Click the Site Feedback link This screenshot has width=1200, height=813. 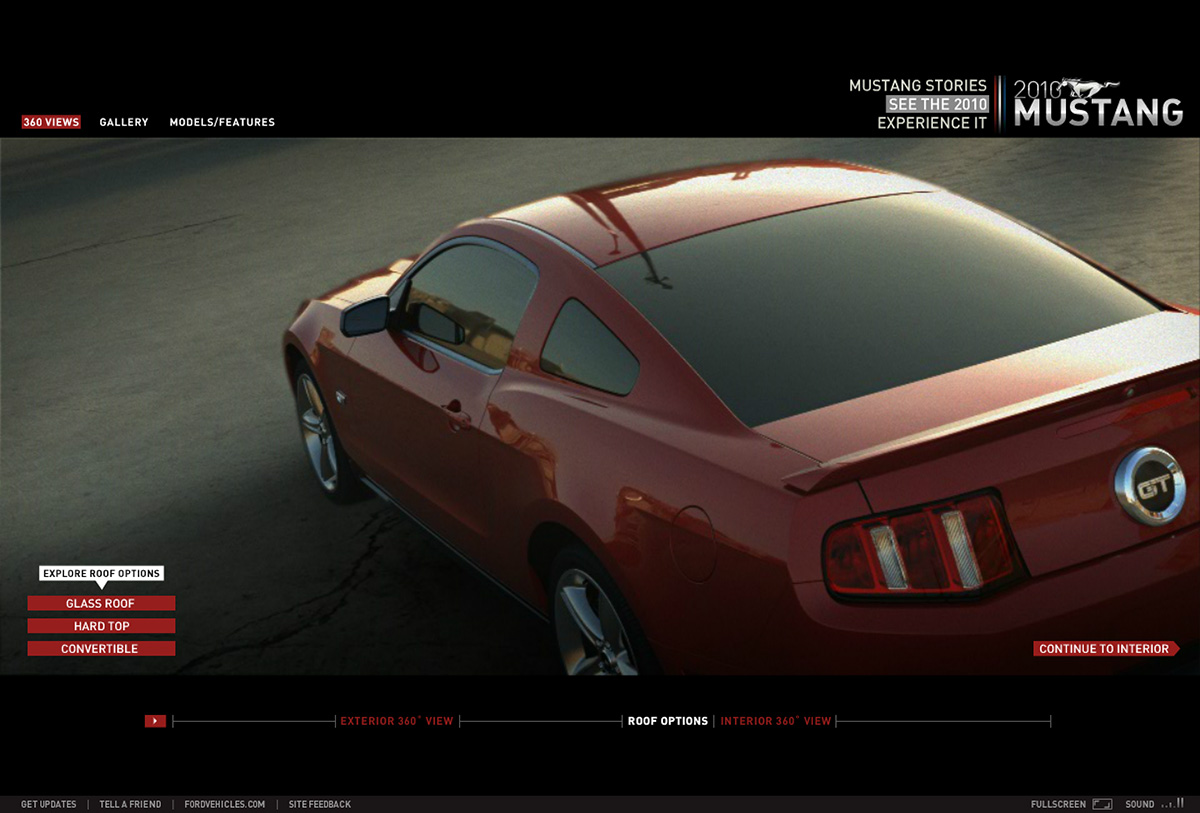[320, 804]
